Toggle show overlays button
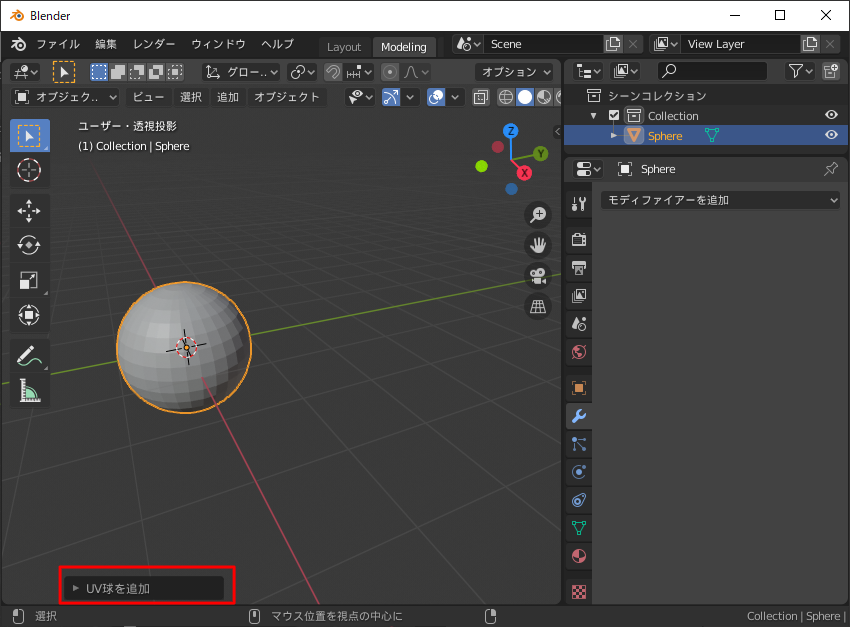The image size is (850, 627). [436, 97]
